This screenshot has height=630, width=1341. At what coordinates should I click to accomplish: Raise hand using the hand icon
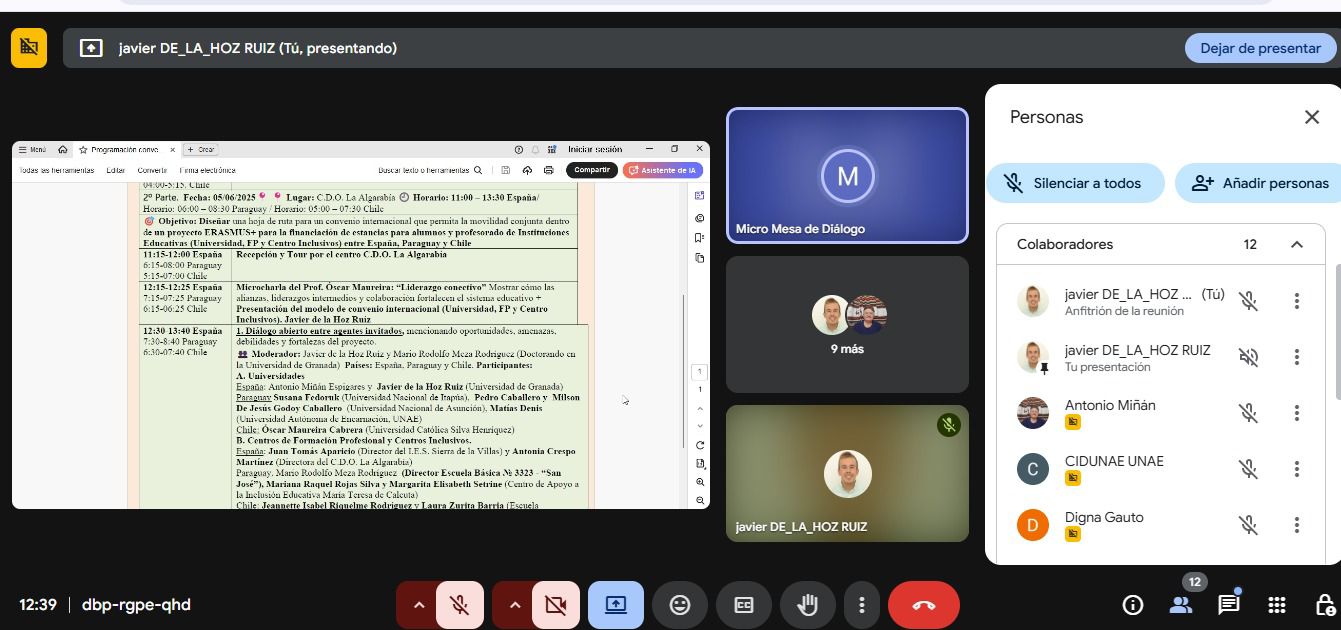pyautogui.click(x=807, y=605)
